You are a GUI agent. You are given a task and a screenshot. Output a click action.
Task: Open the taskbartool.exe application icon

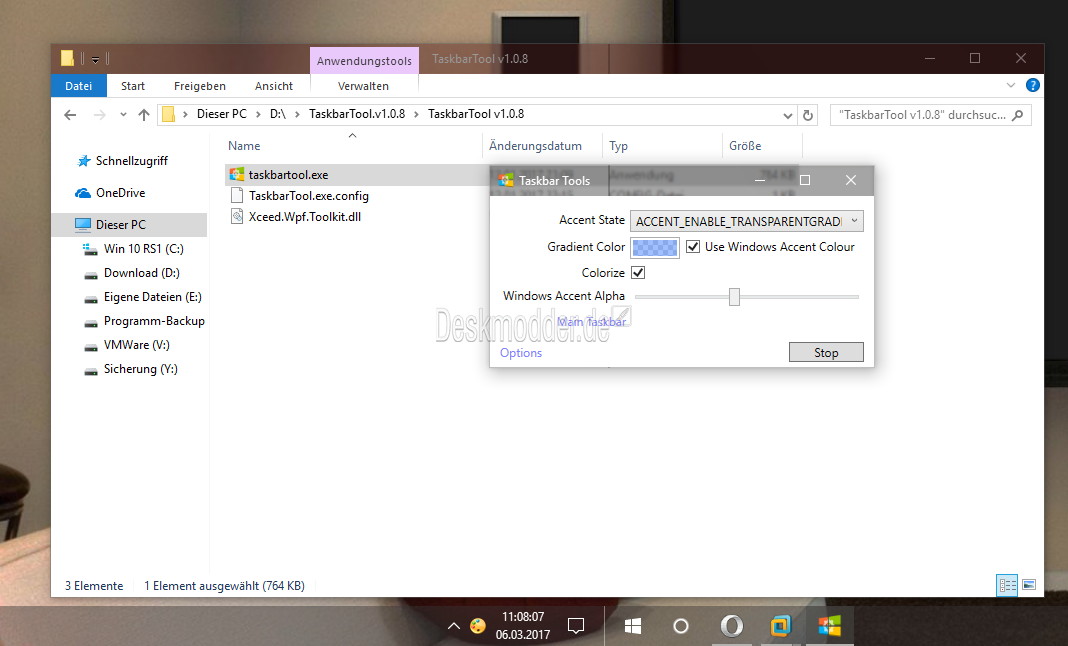click(x=236, y=174)
